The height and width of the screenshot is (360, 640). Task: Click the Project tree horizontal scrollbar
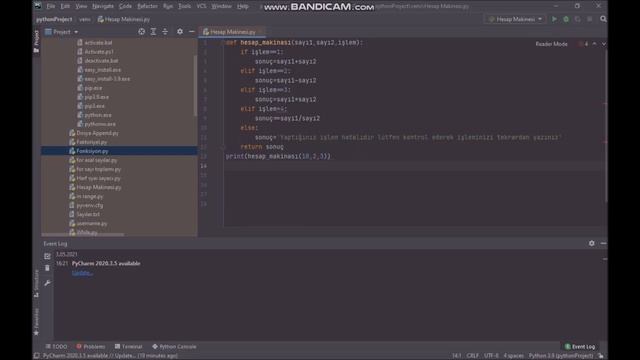(x=83, y=235)
